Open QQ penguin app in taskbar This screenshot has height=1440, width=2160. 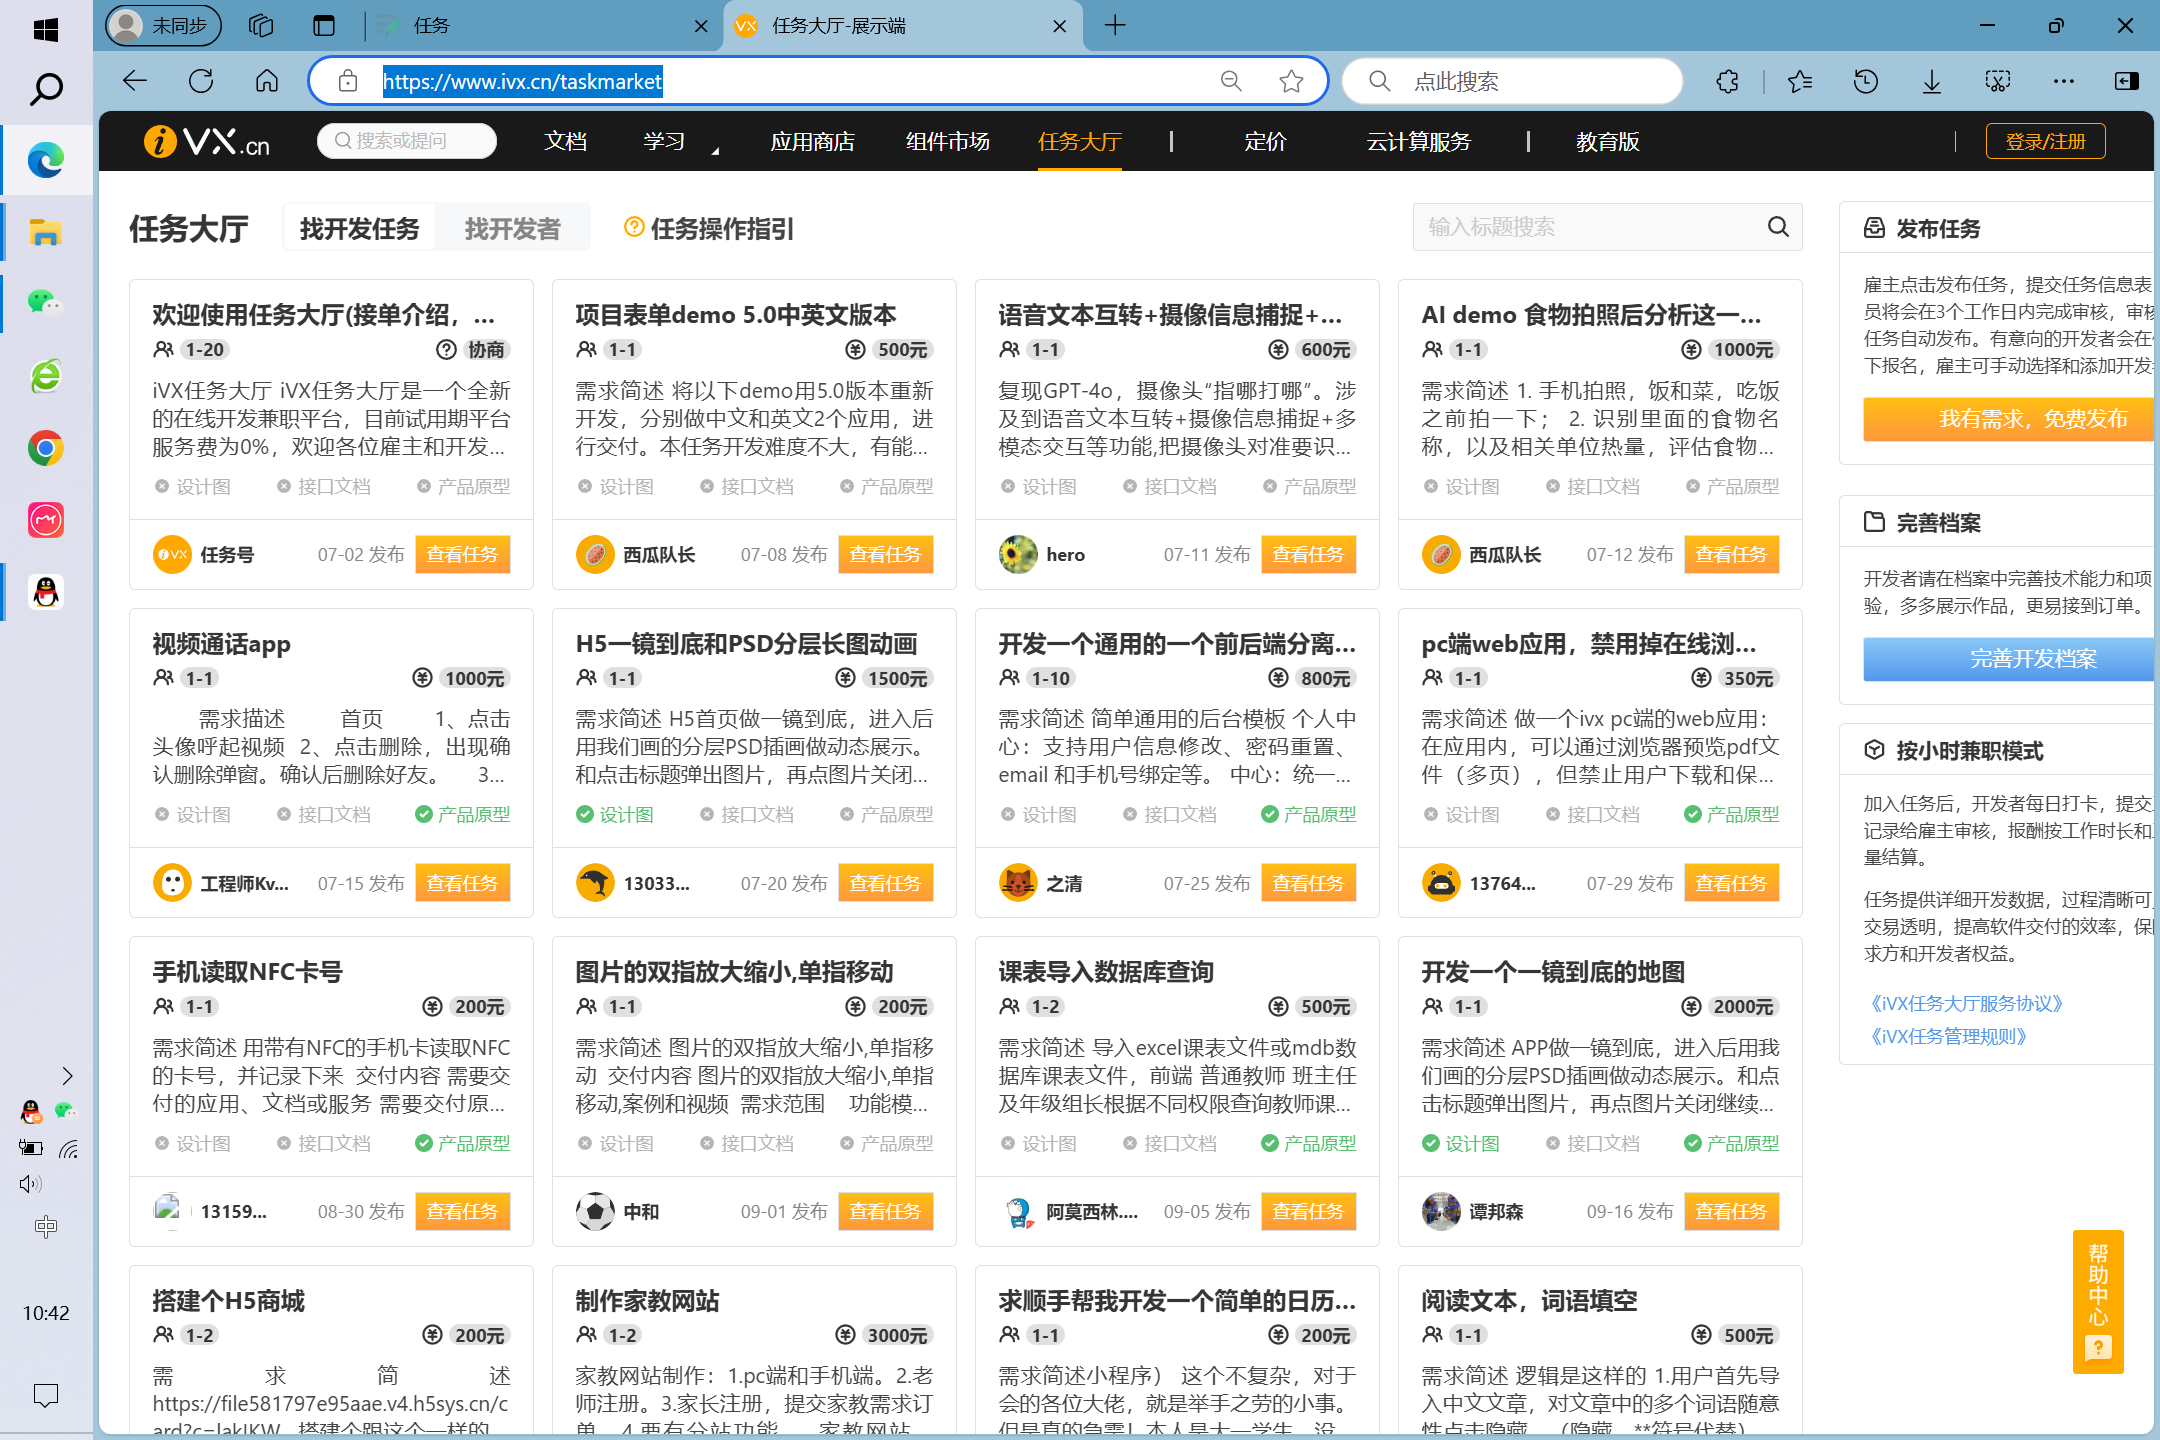coord(45,592)
